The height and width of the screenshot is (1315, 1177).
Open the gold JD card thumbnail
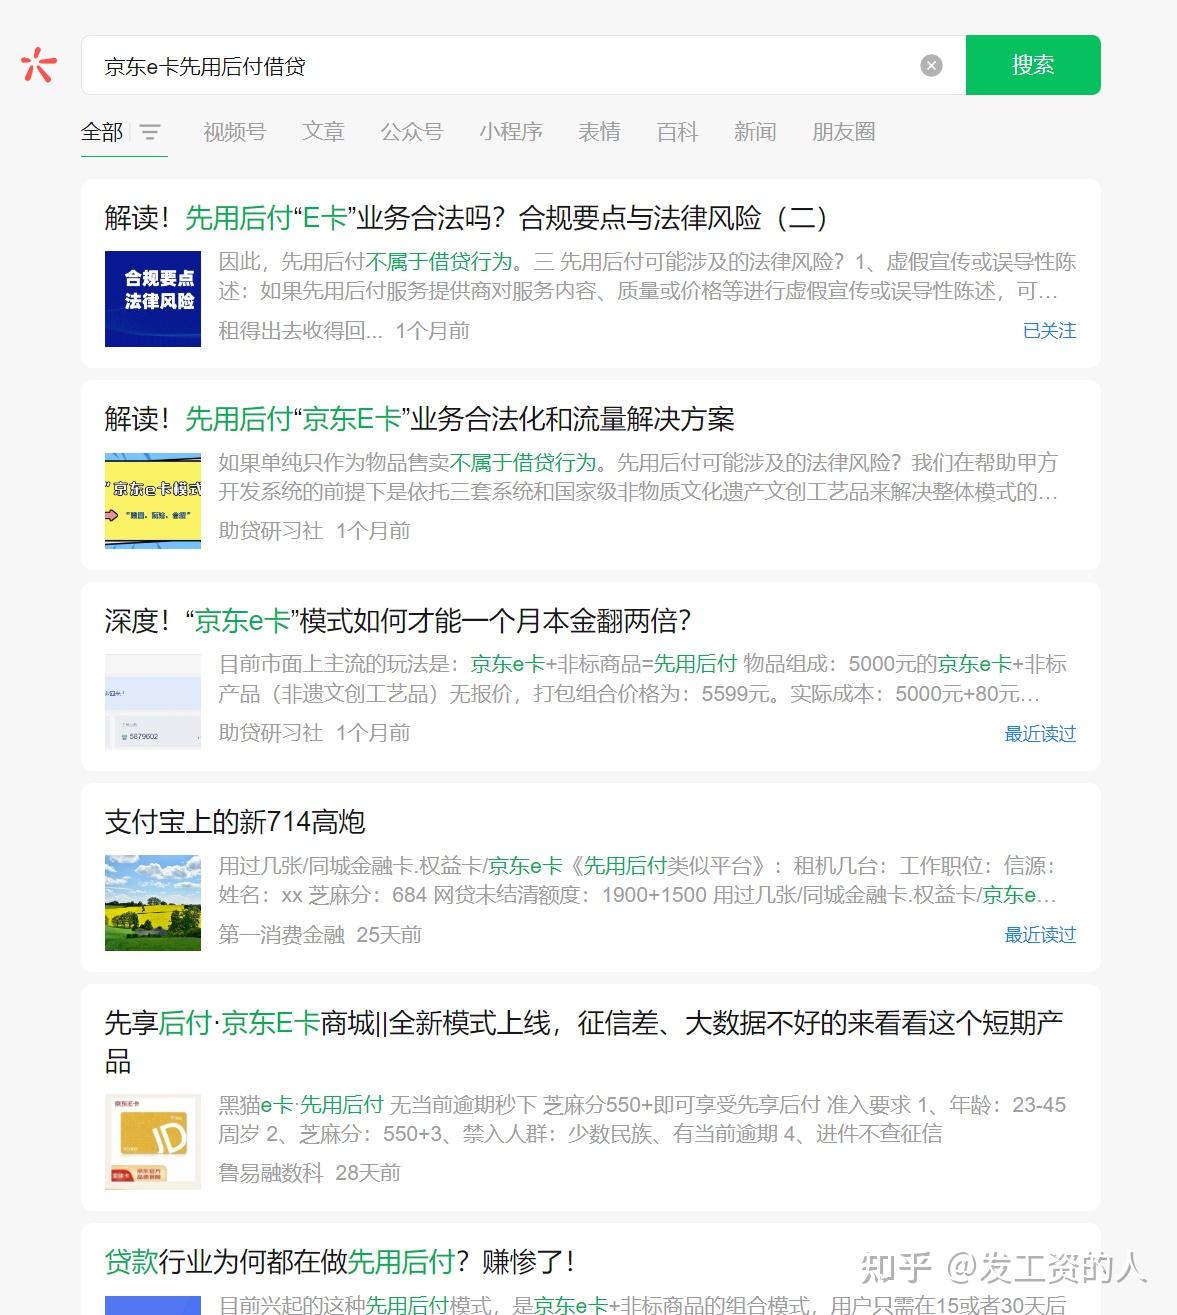tap(153, 1142)
